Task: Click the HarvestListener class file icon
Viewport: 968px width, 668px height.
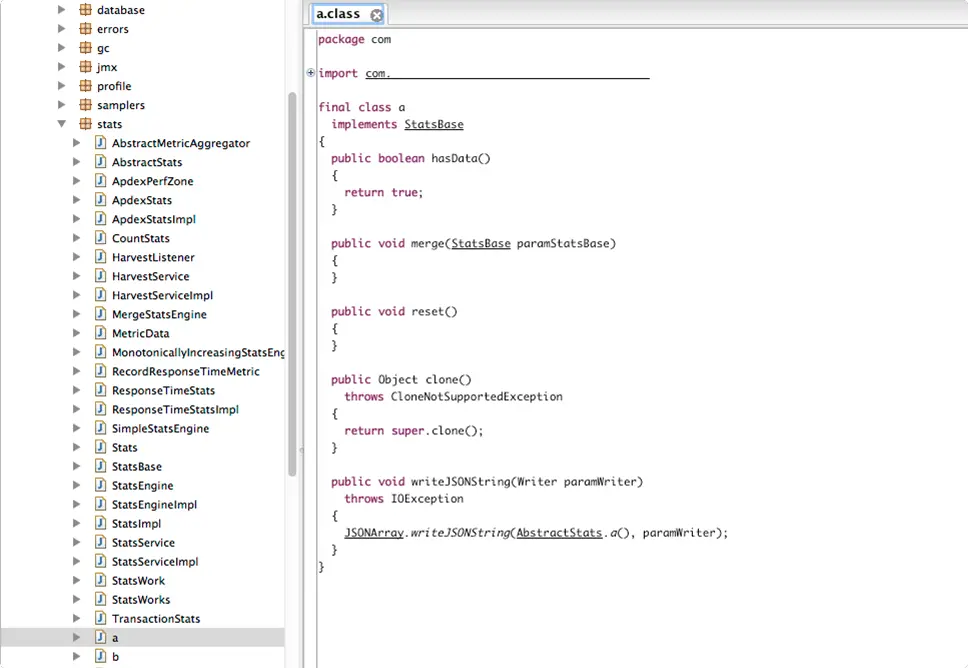Action: click(101, 257)
